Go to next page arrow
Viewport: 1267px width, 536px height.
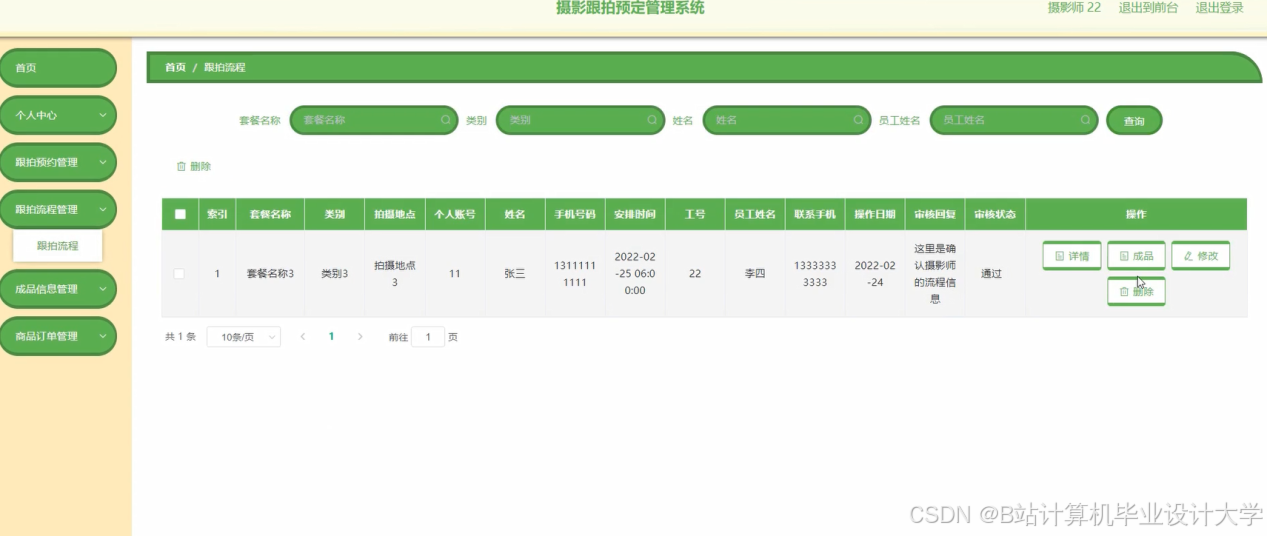click(x=360, y=337)
